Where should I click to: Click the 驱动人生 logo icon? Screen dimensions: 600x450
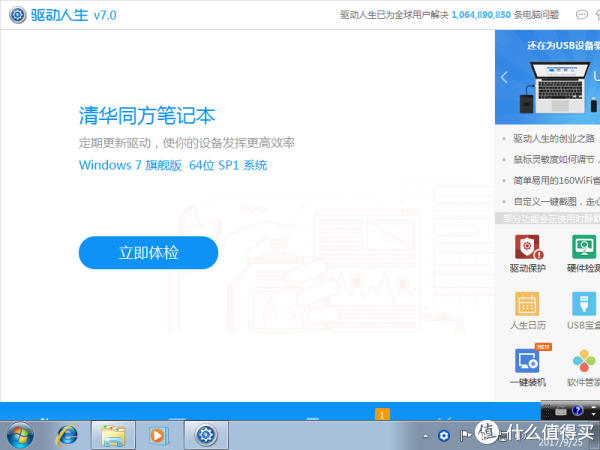tap(18, 15)
